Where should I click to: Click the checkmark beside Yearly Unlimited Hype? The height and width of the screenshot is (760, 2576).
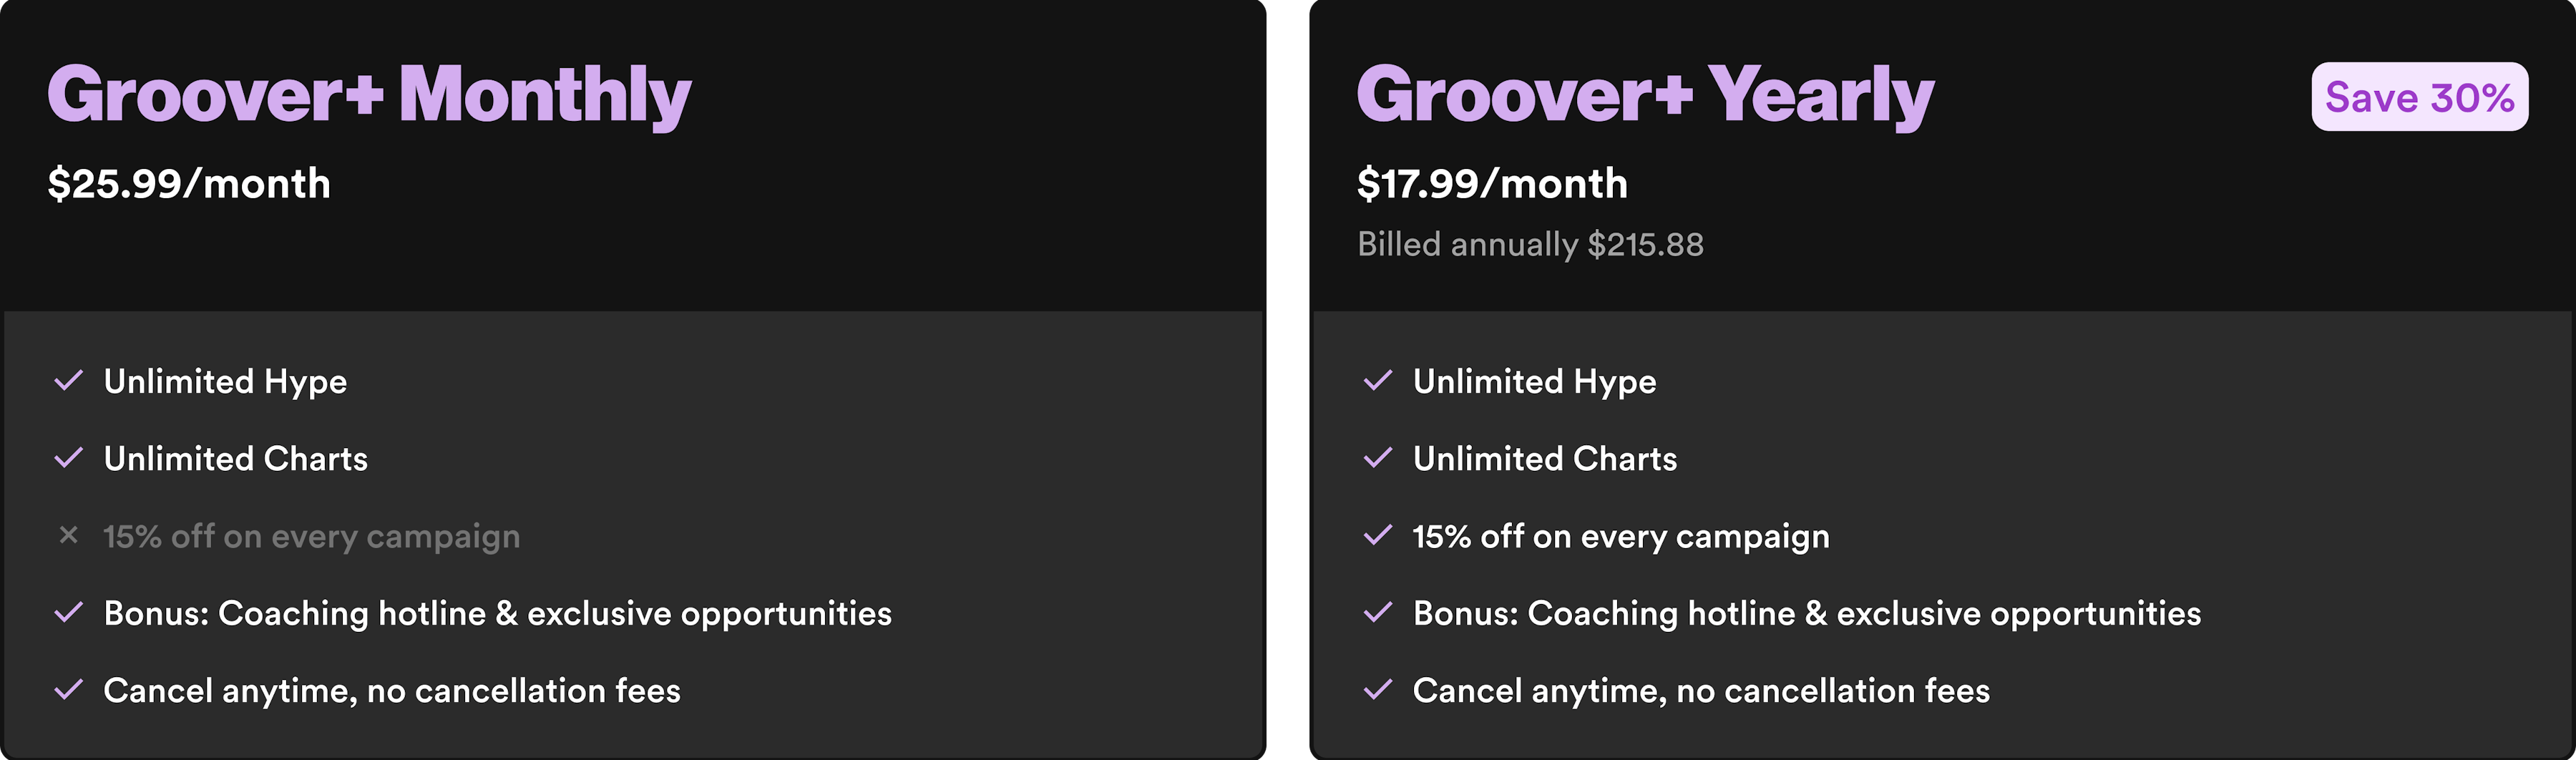(1377, 381)
